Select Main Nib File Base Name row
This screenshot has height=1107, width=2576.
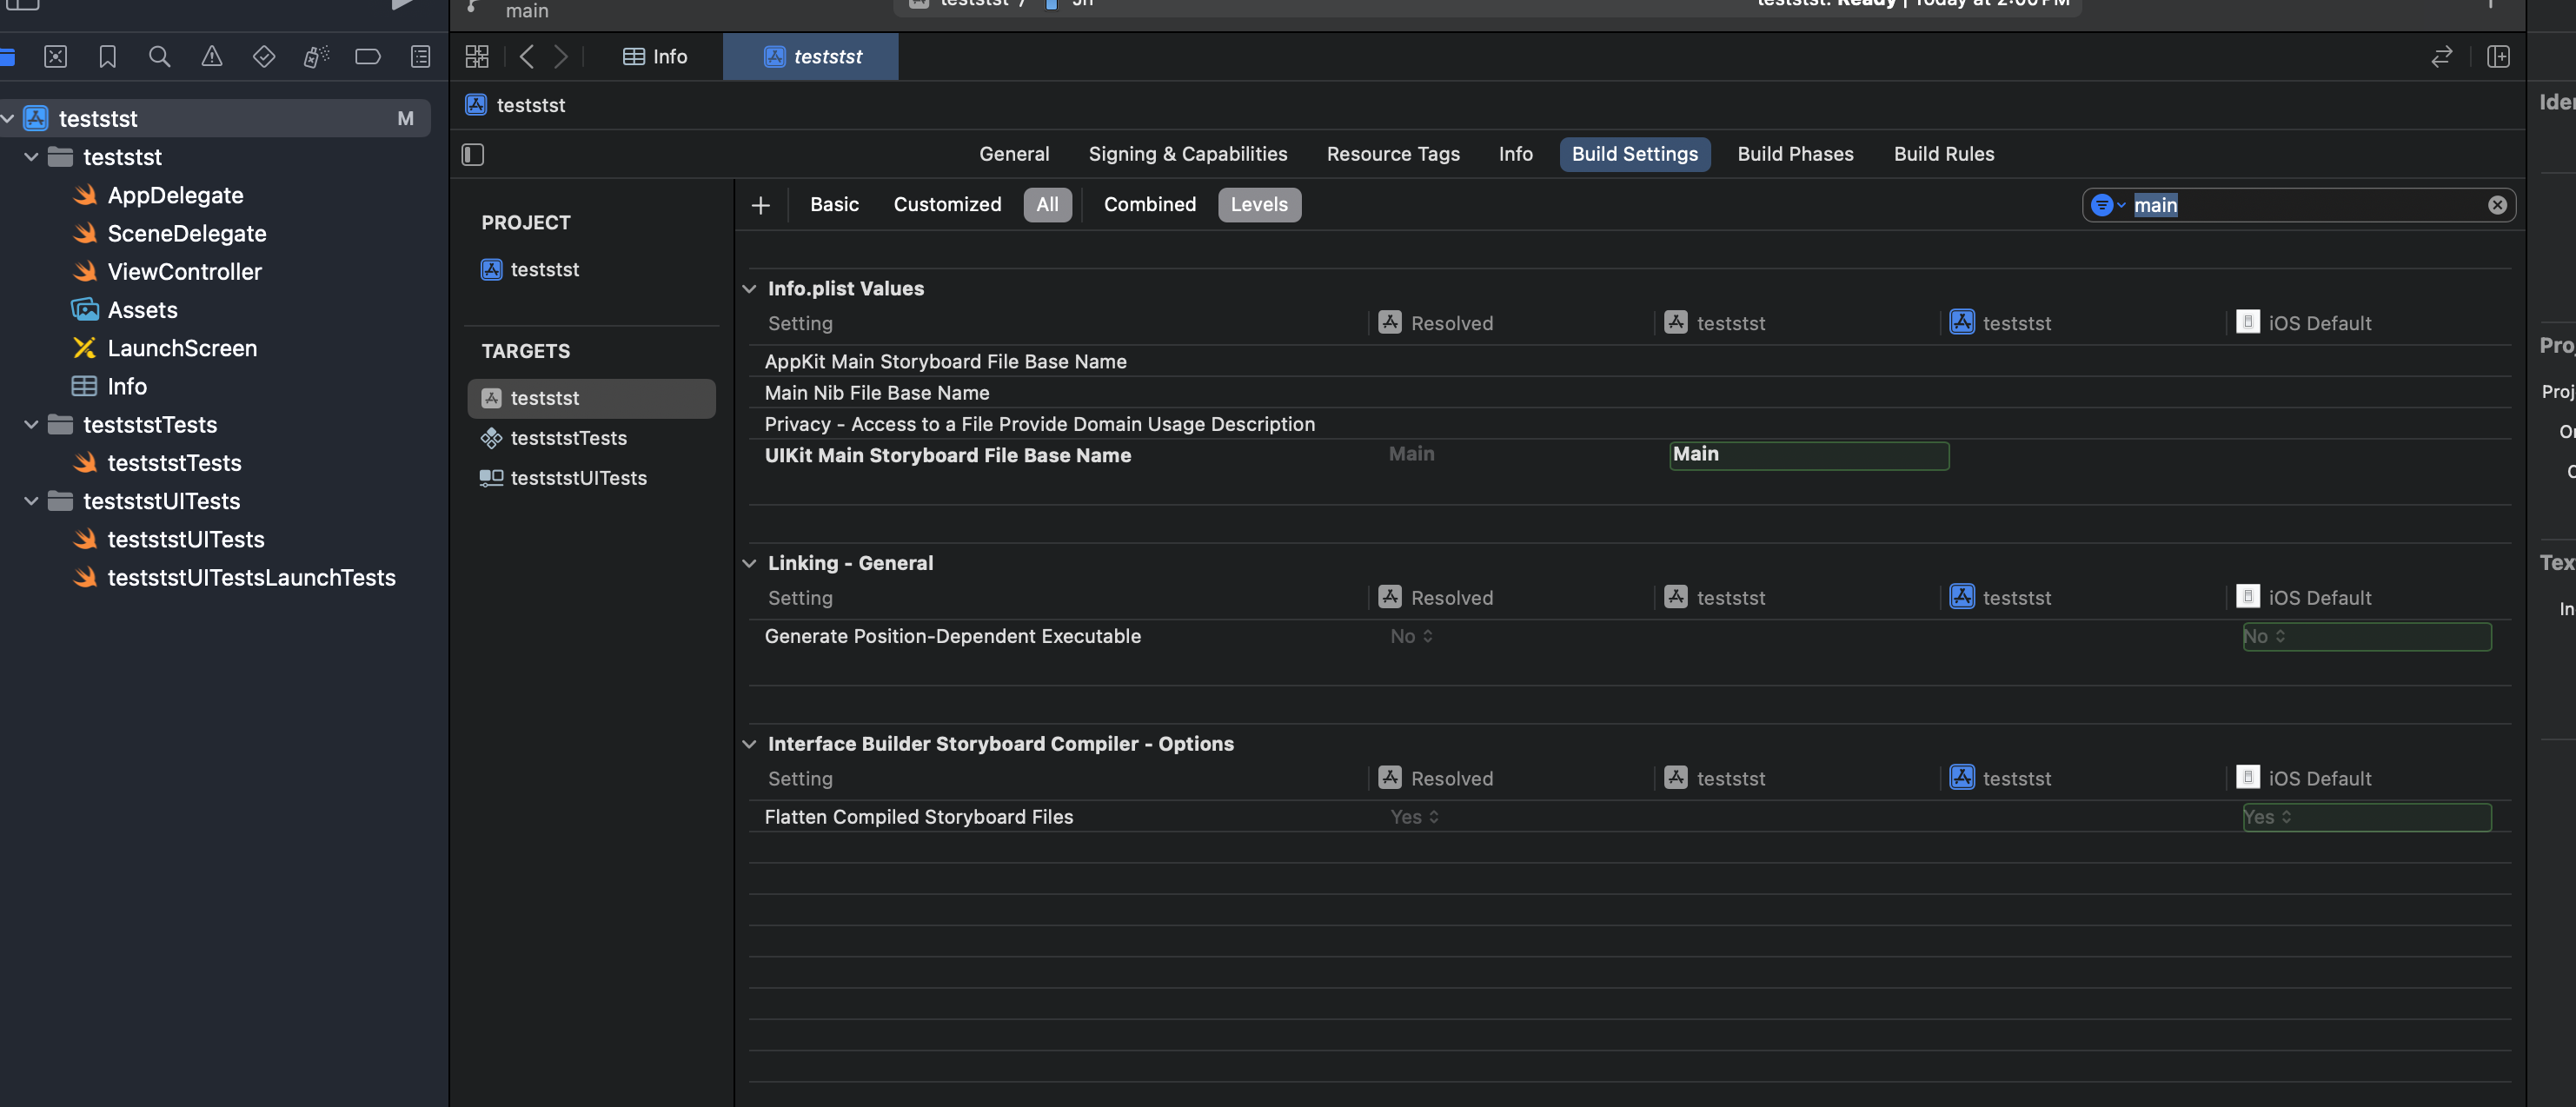1630,393
